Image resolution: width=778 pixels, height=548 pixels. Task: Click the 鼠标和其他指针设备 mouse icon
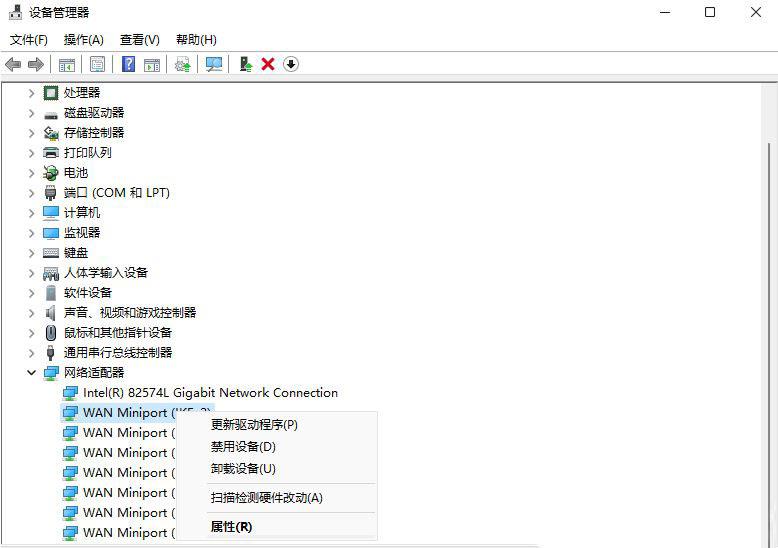pyautogui.click(x=51, y=333)
